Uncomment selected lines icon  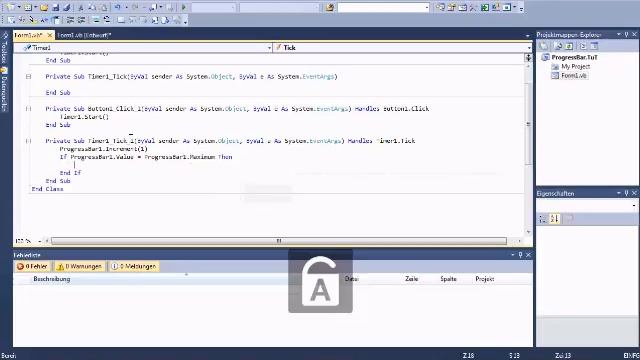[107, 20]
